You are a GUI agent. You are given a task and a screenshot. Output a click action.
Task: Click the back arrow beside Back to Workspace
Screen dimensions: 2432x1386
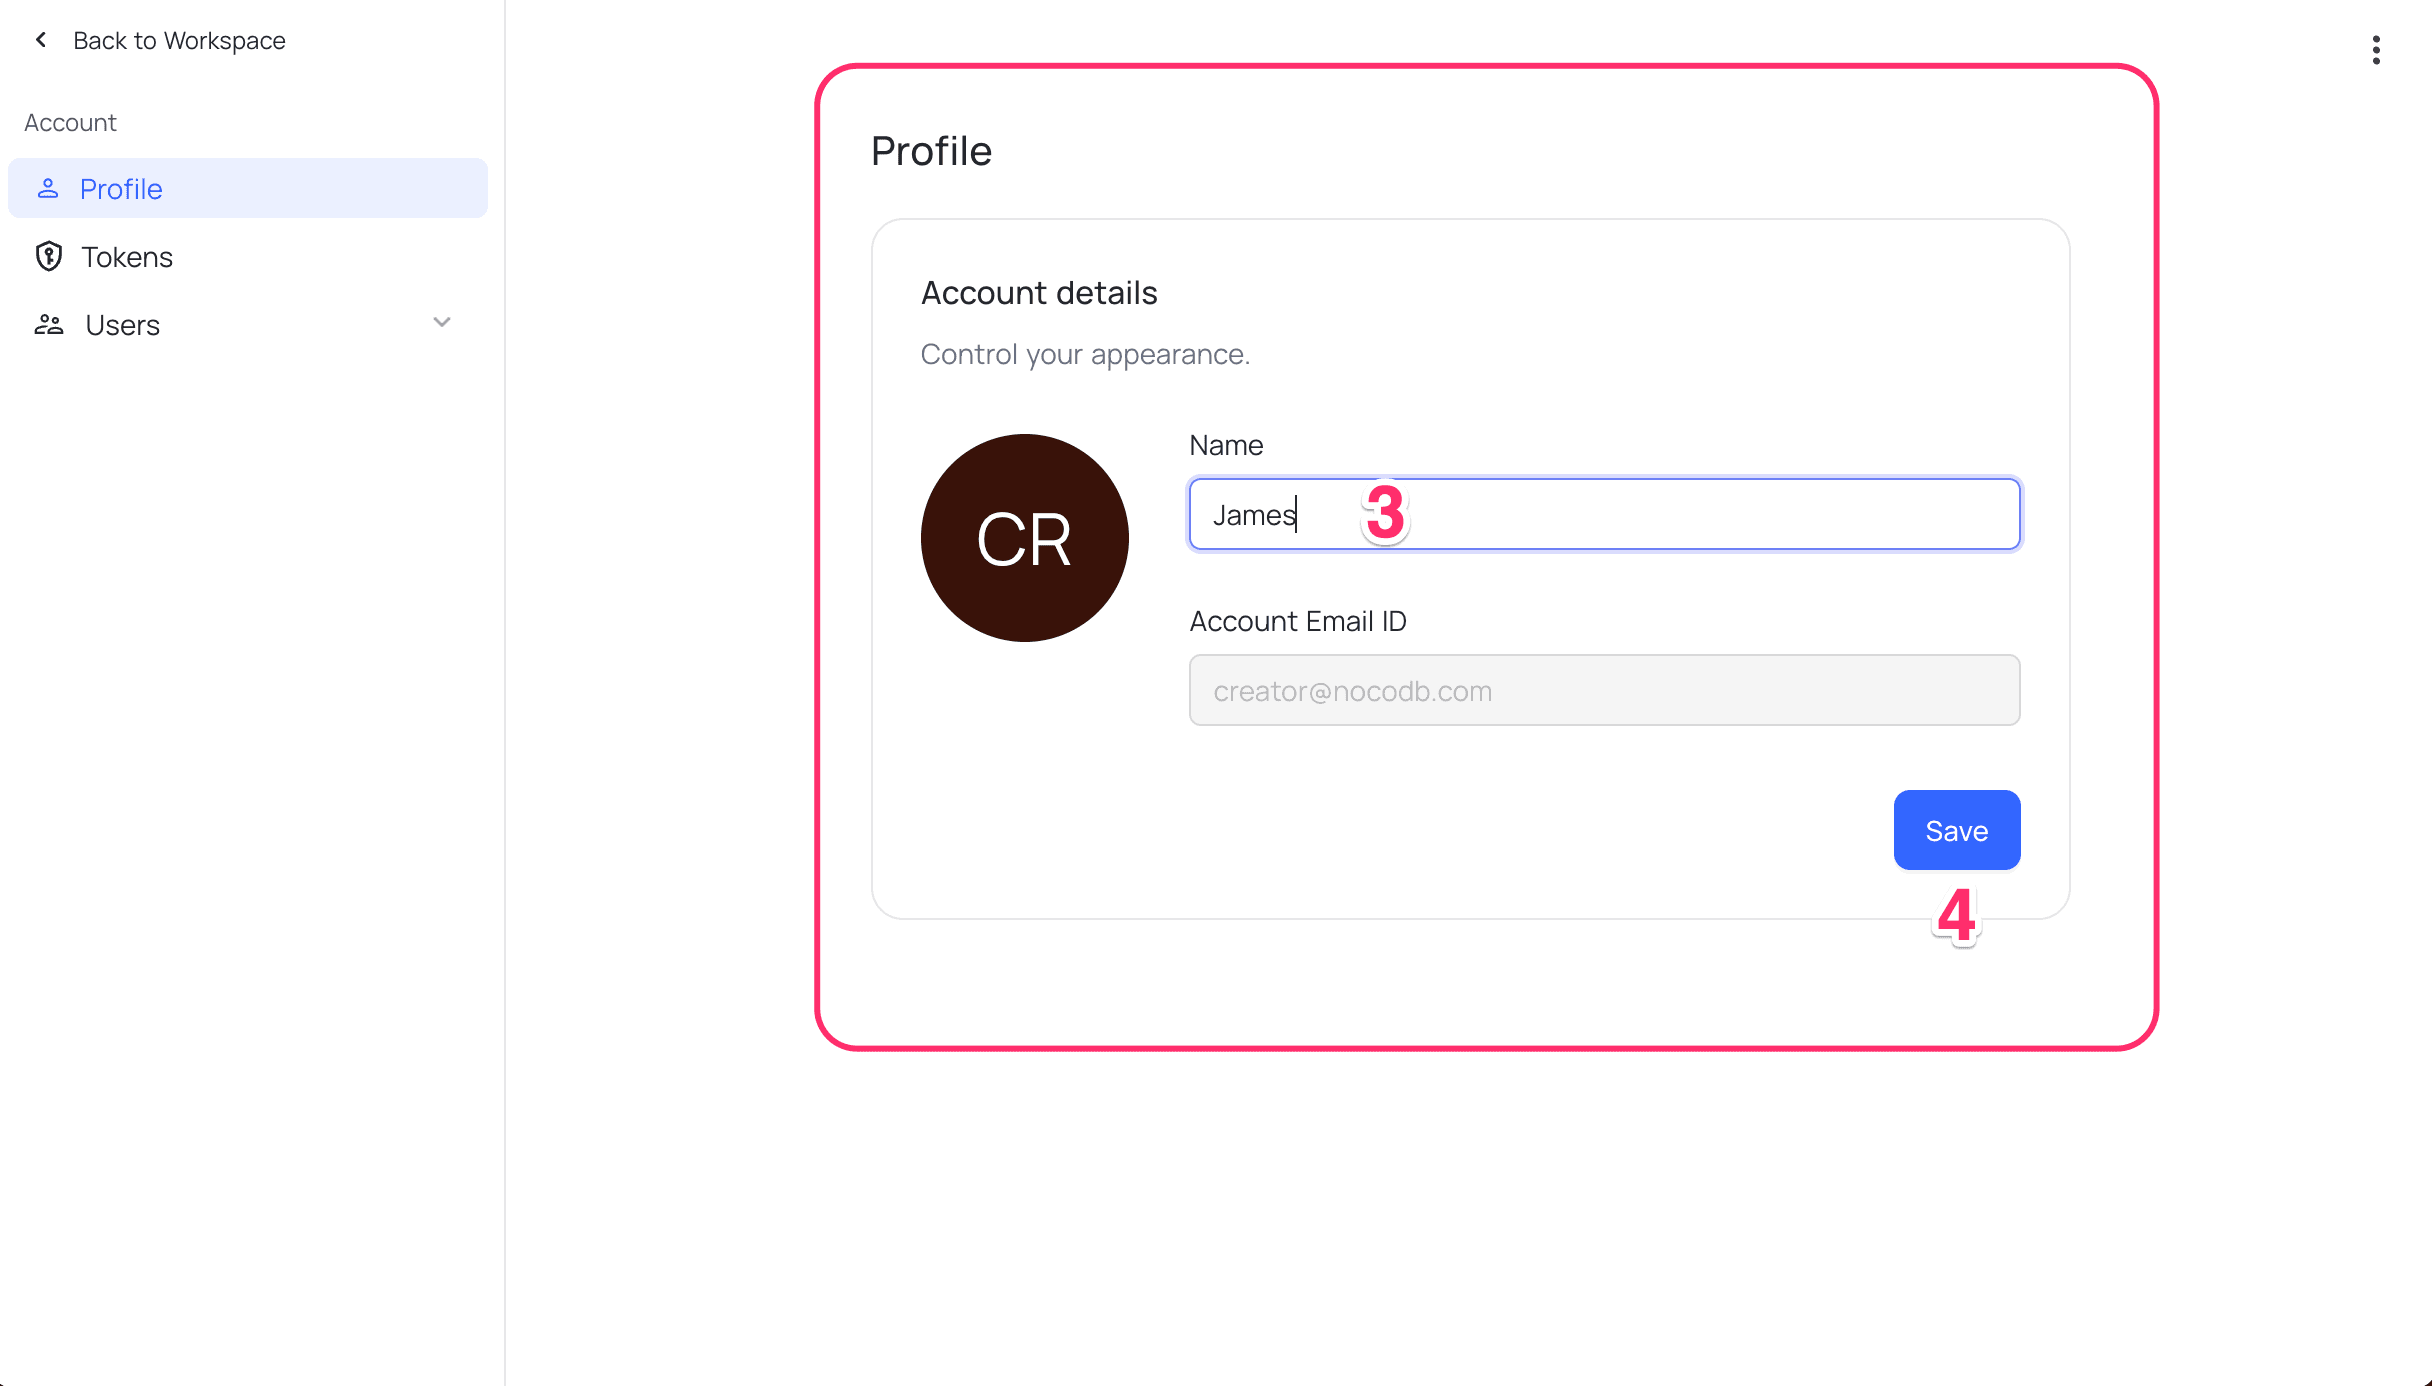(40, 39)
